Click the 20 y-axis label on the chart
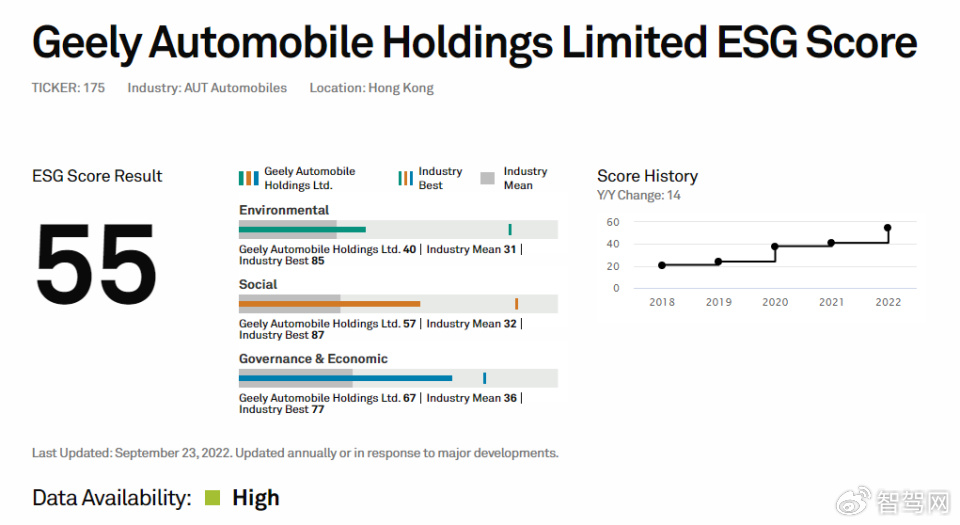Screen dimensions: 960x525 (x=613, y=266)
